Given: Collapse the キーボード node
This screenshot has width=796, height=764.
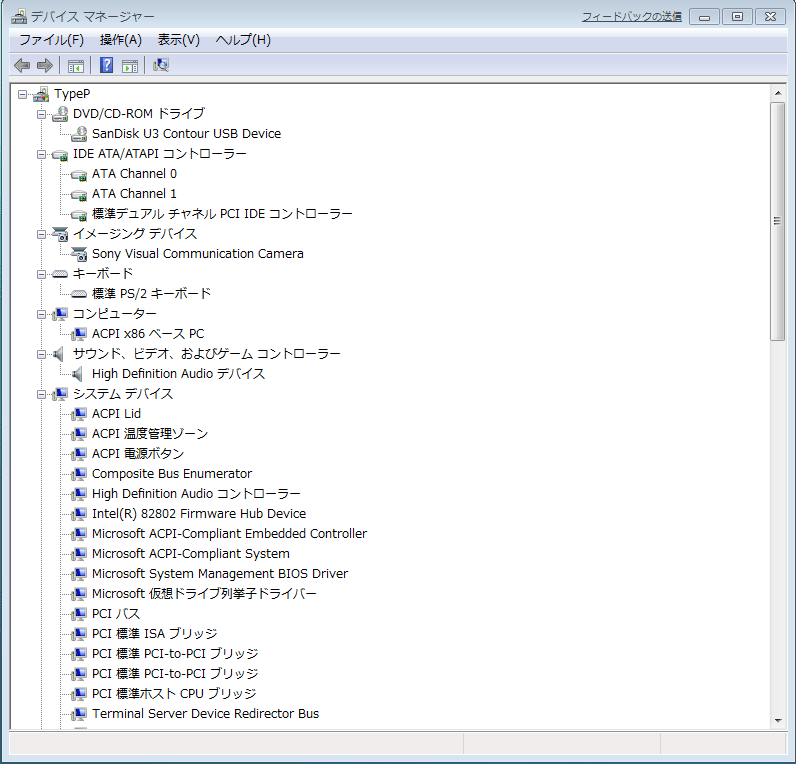Looking at the screenshot, I should point(41,274).
